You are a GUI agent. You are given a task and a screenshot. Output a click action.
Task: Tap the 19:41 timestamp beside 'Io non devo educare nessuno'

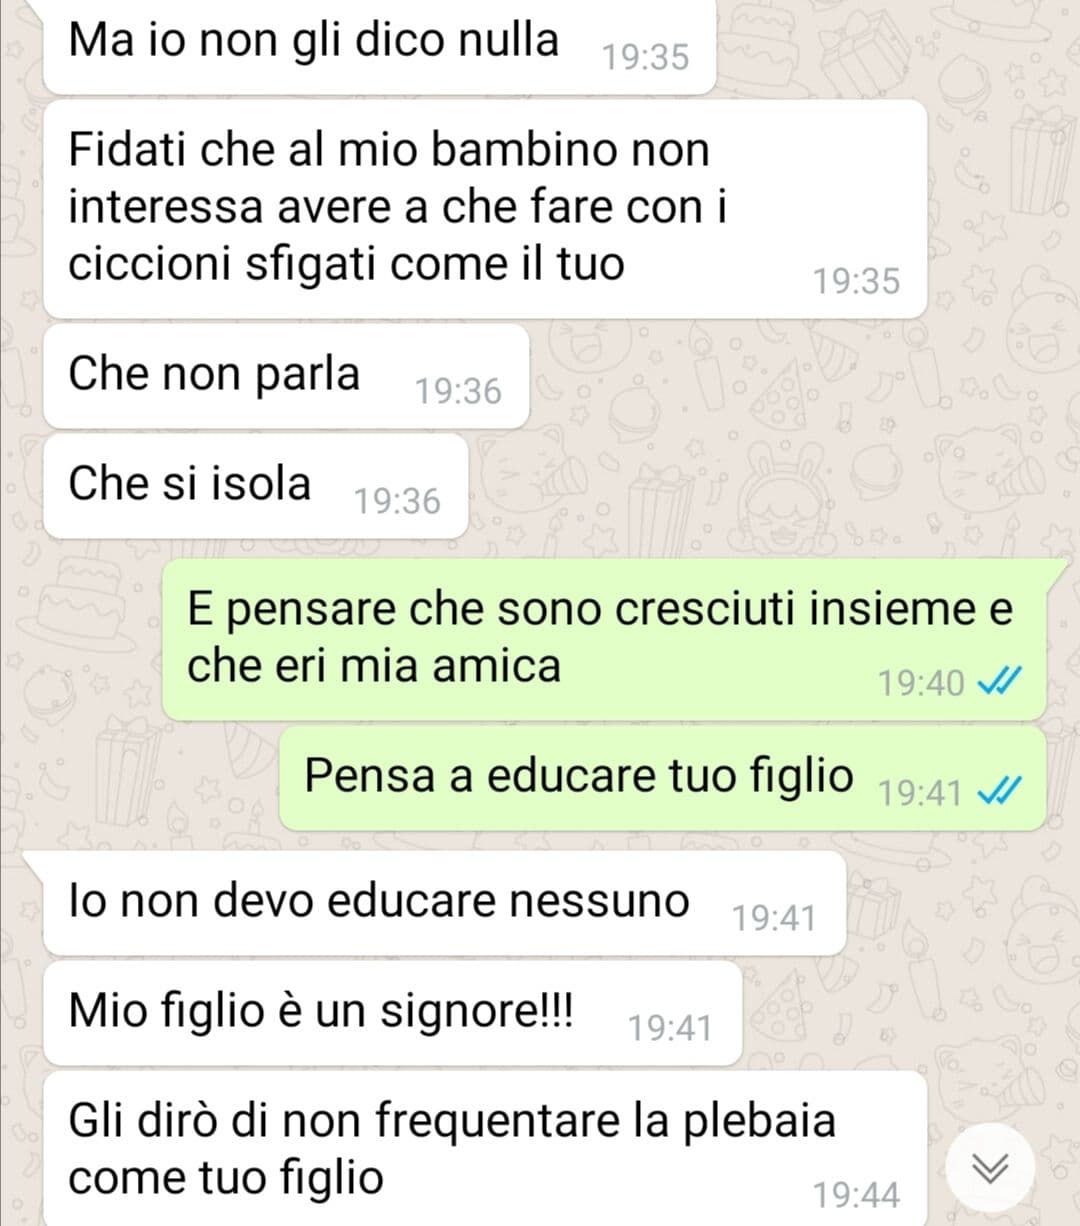point(774,918)
